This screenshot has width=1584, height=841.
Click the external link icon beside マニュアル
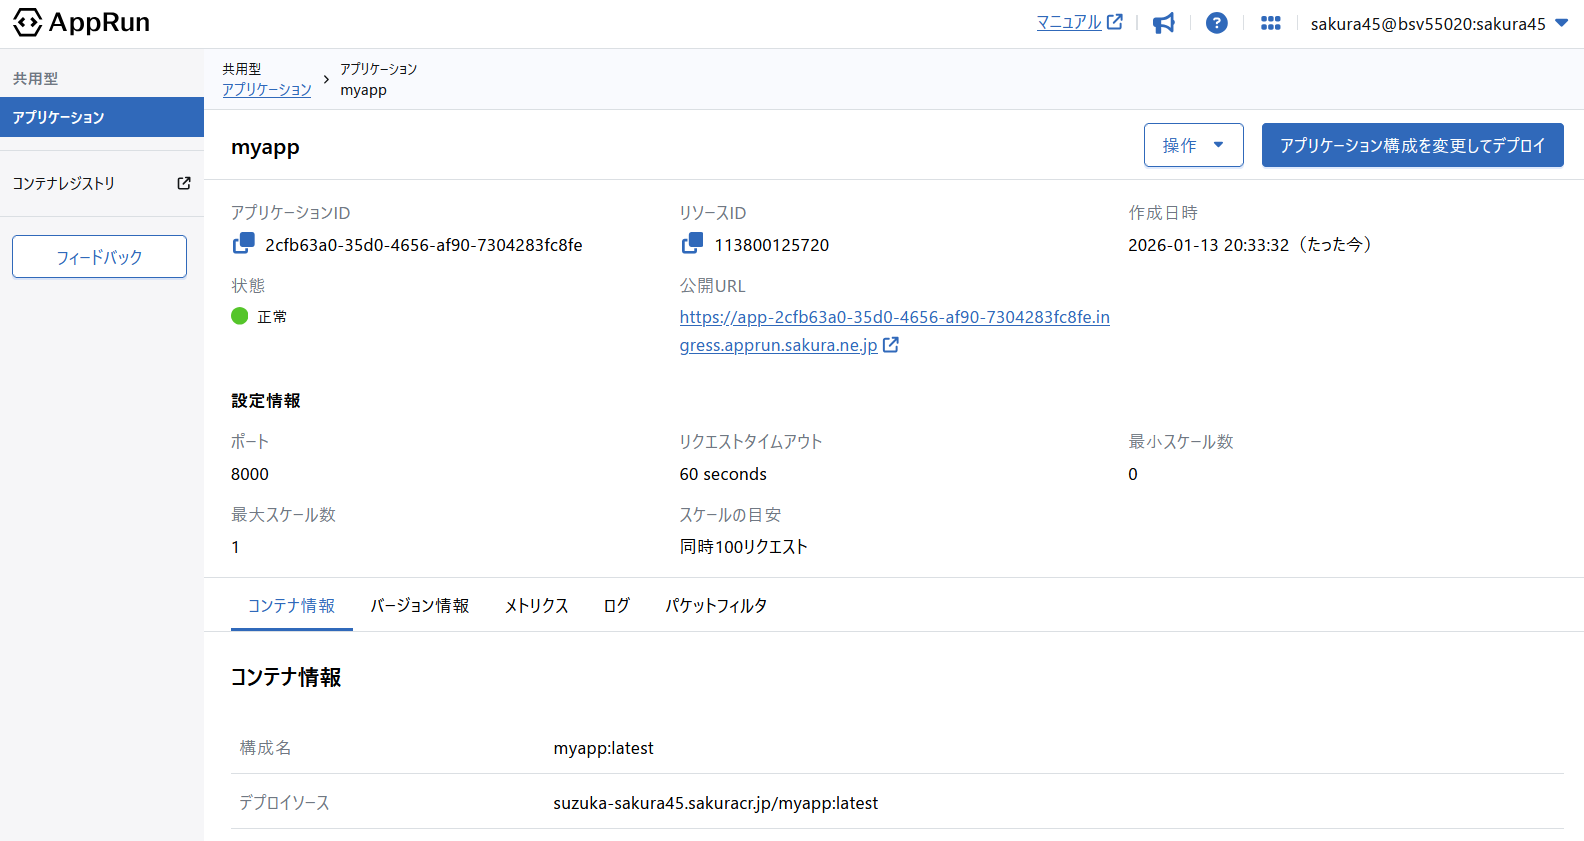1115,22
